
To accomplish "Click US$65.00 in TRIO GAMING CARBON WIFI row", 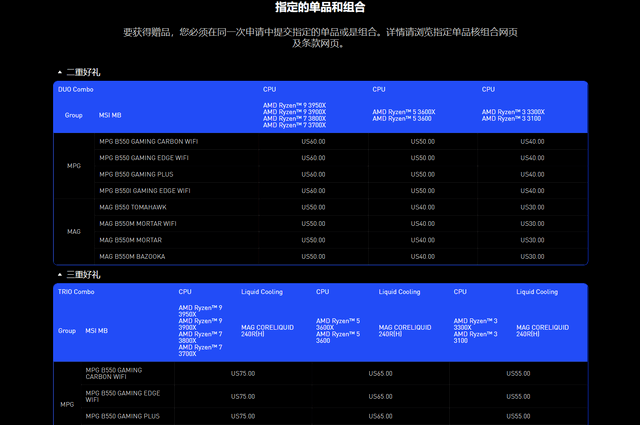I will coord(380,374).
